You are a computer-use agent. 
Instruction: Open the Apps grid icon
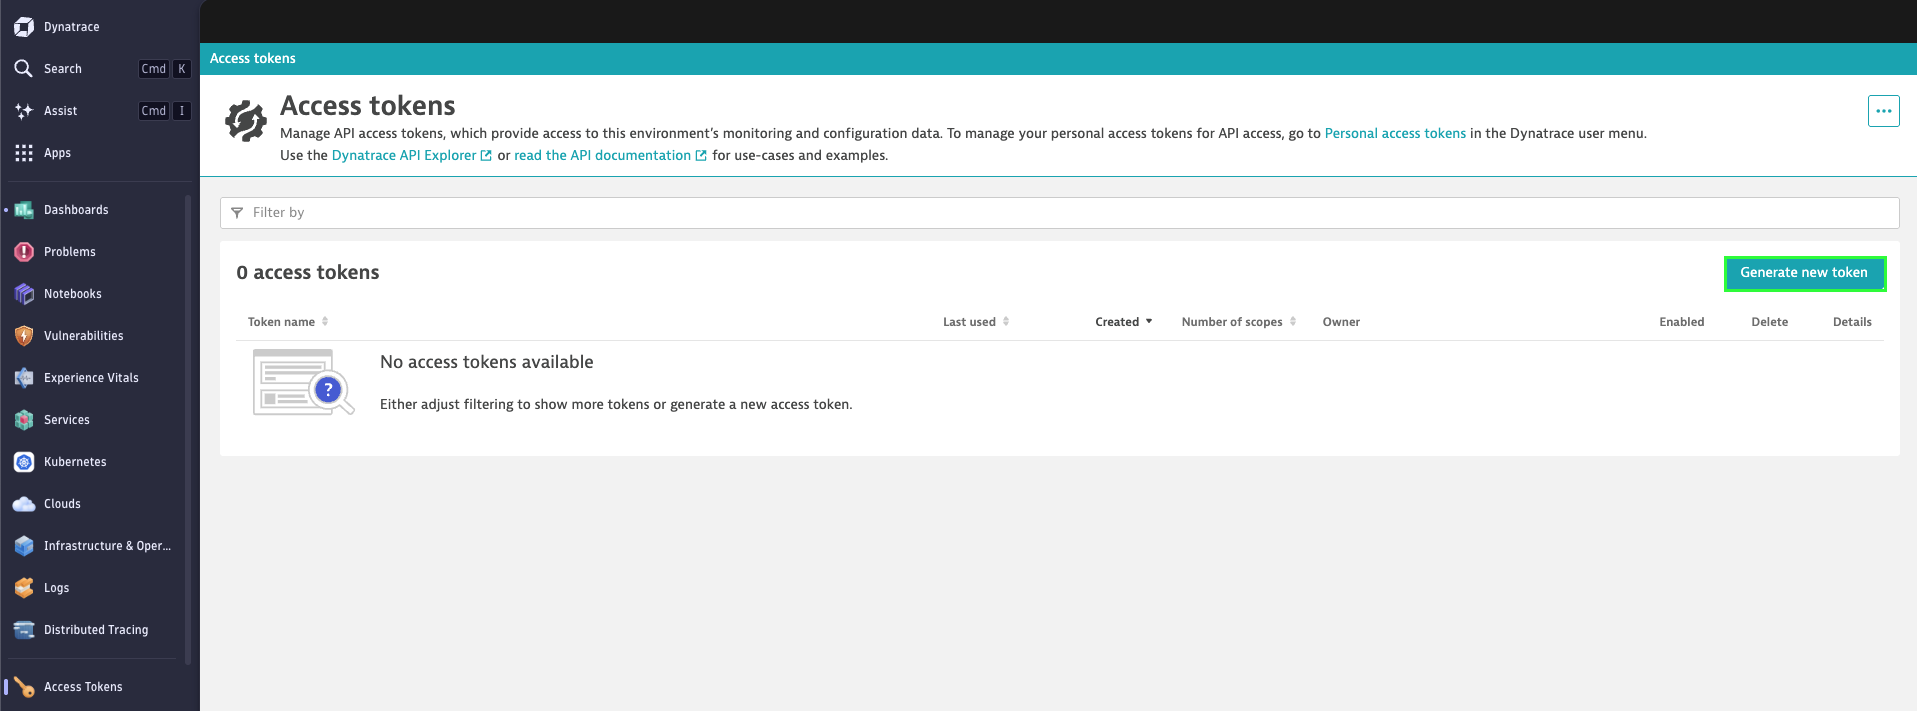point(24,153)
